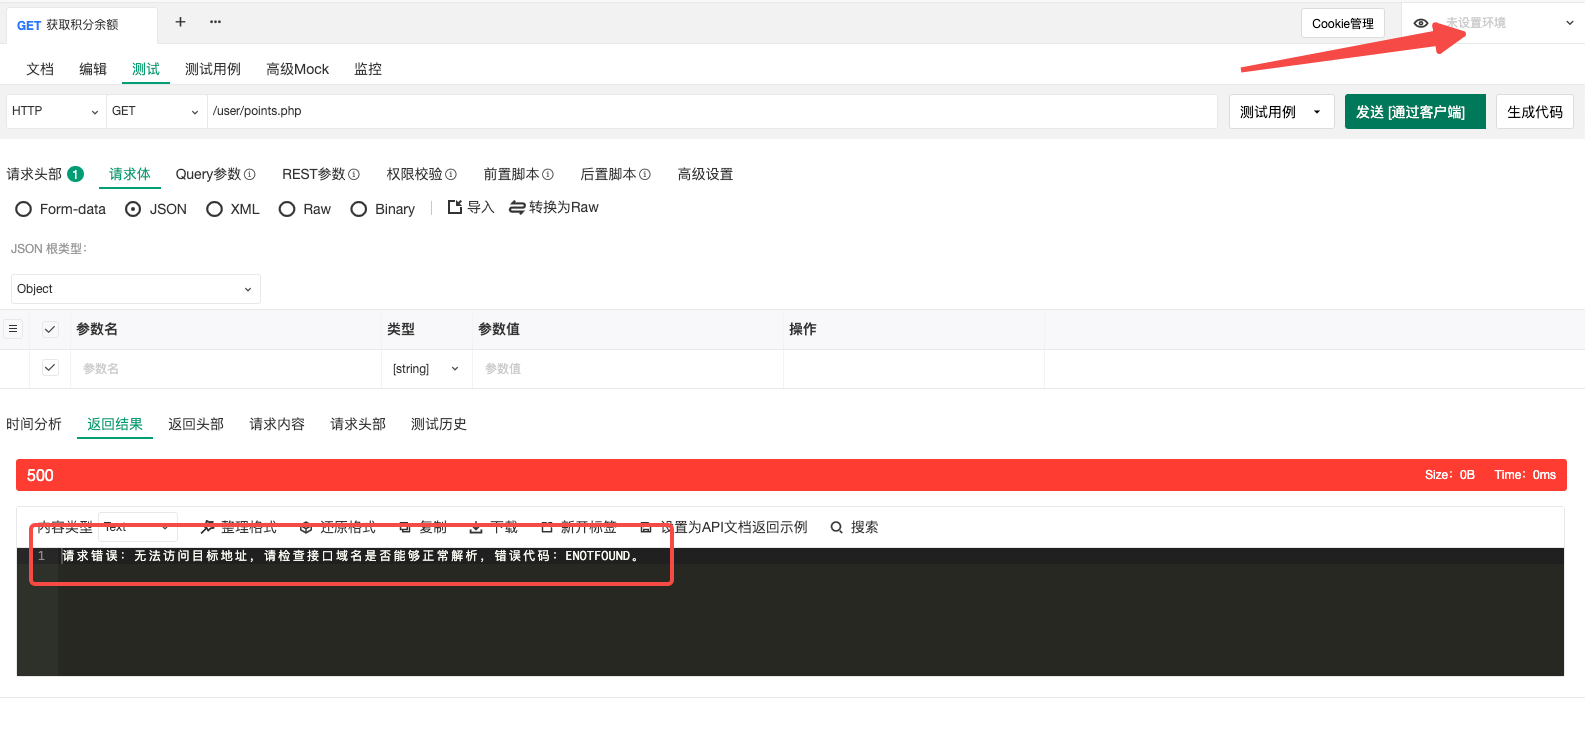The width and height of the screenshot is (1585, 742).
Task: Switch to the 编辑 tab
Action: tap(93, 69)
